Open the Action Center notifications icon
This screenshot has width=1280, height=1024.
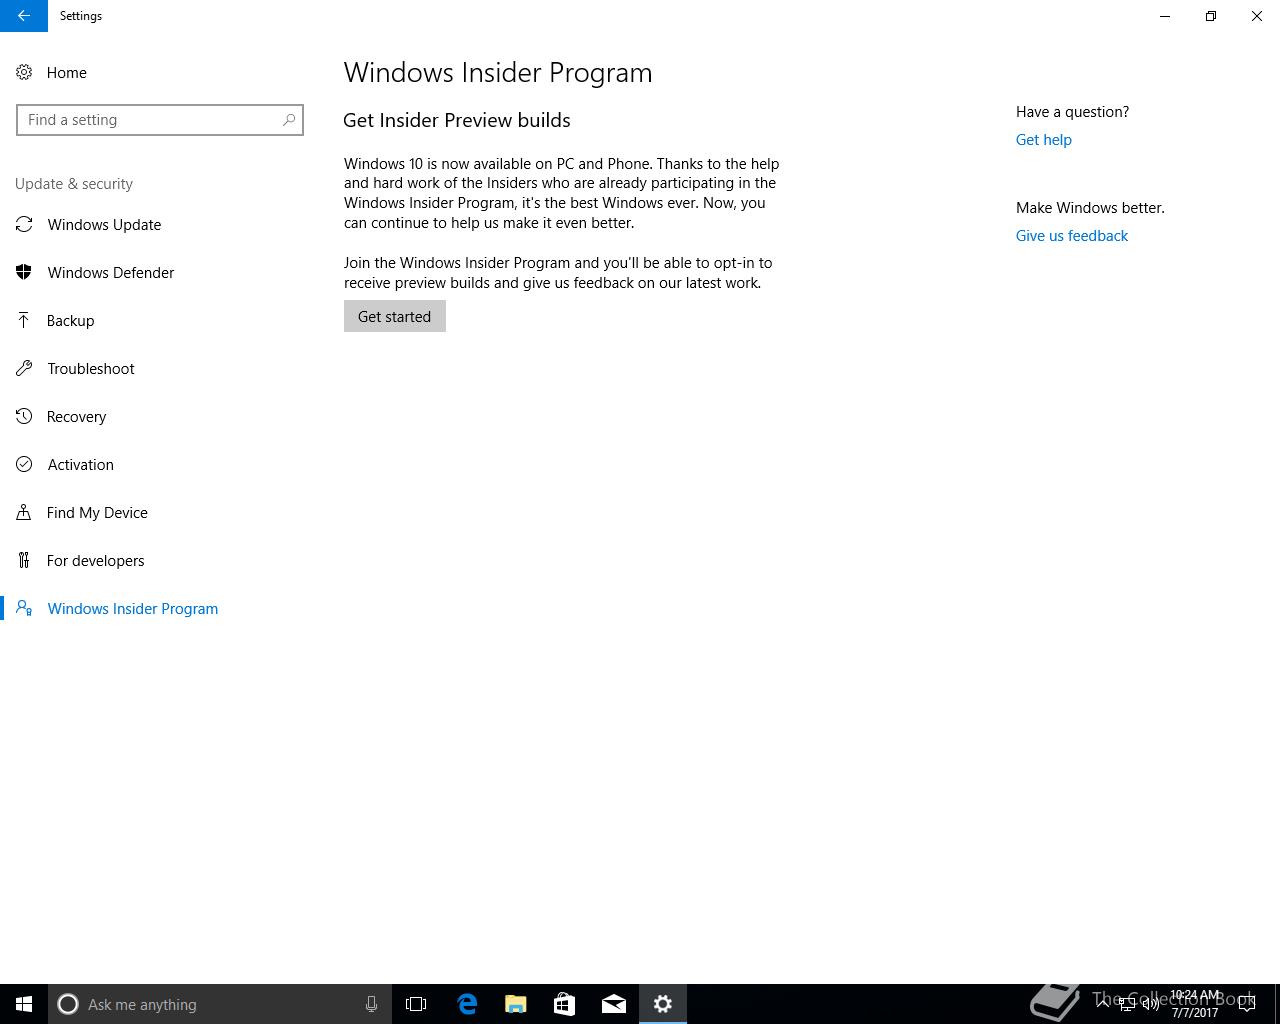(x=1247, y=1004)
